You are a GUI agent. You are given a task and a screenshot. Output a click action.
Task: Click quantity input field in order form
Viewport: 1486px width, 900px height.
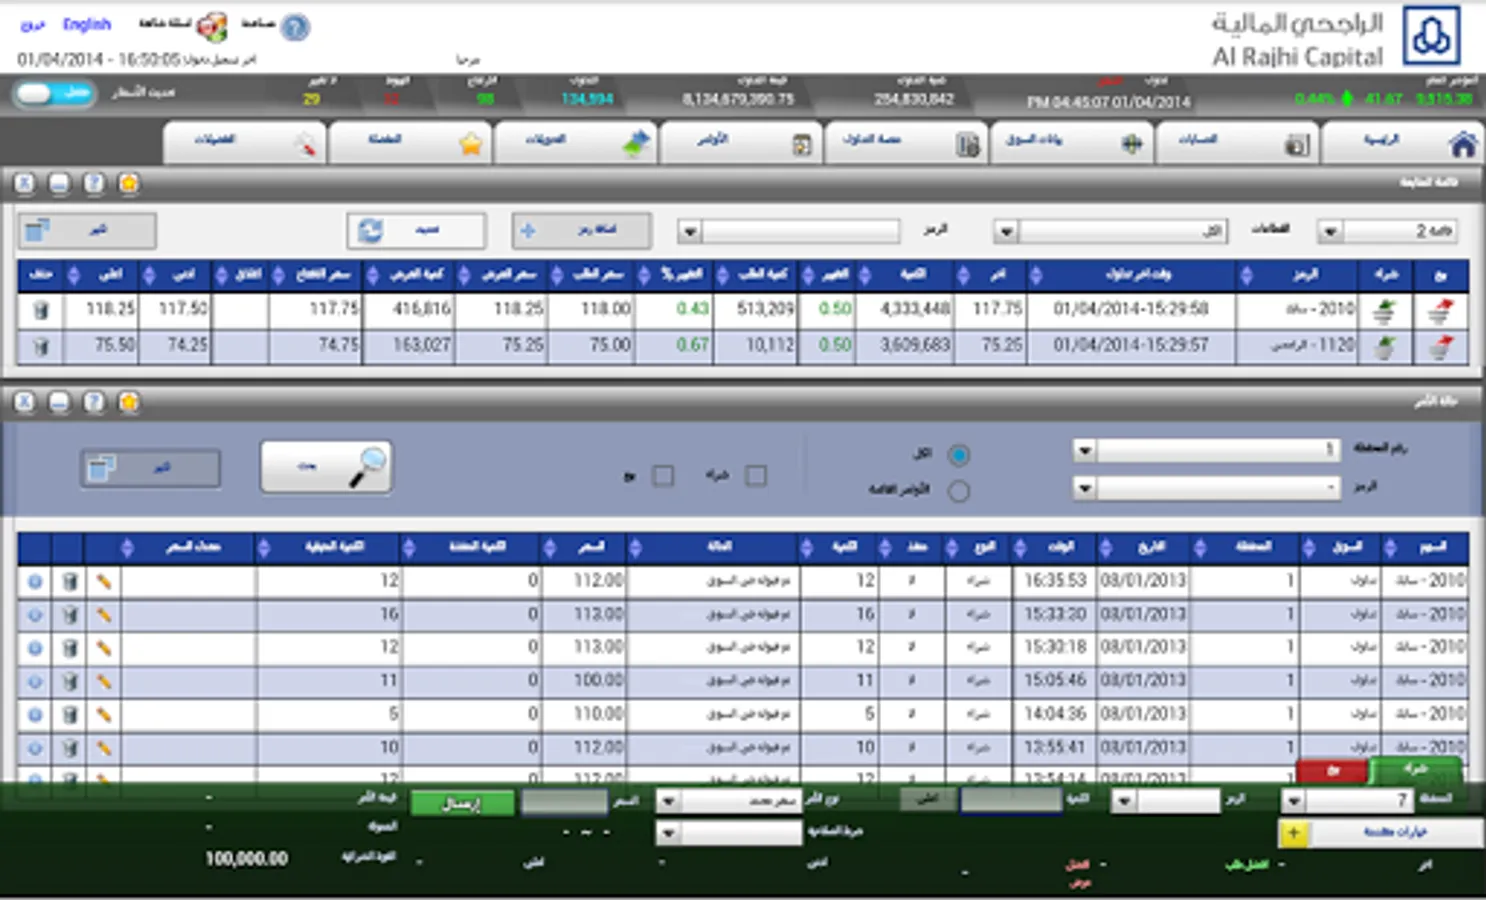(x=1011, y=800)
